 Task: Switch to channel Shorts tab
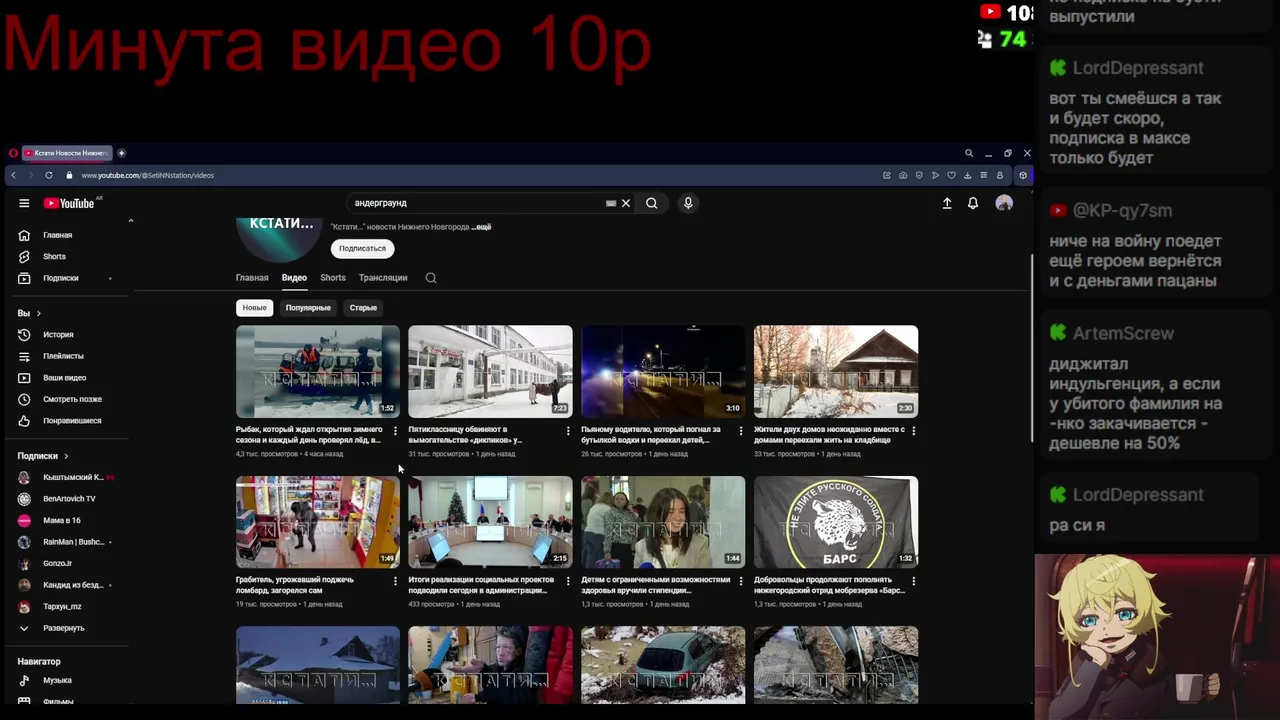333,278
